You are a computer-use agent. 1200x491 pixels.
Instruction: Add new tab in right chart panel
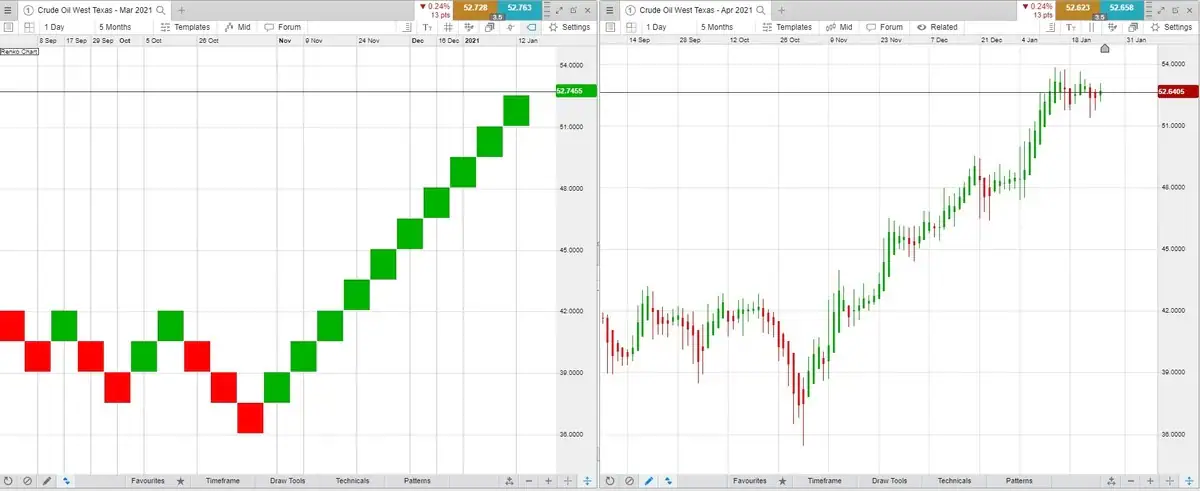(x=787, y=10)
